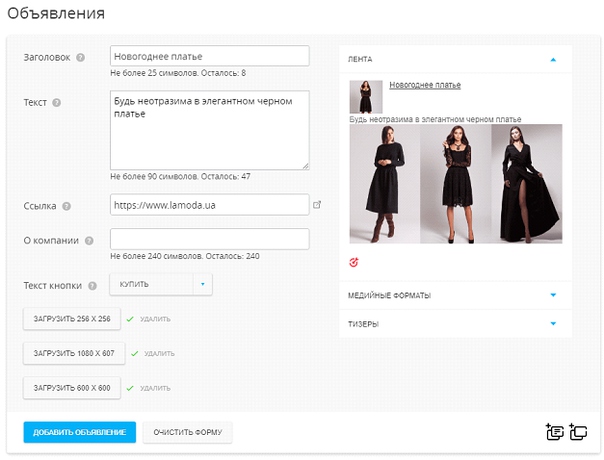Open help icon next to Текст
This screenshot has width=604, height=460.
point(57,103)
